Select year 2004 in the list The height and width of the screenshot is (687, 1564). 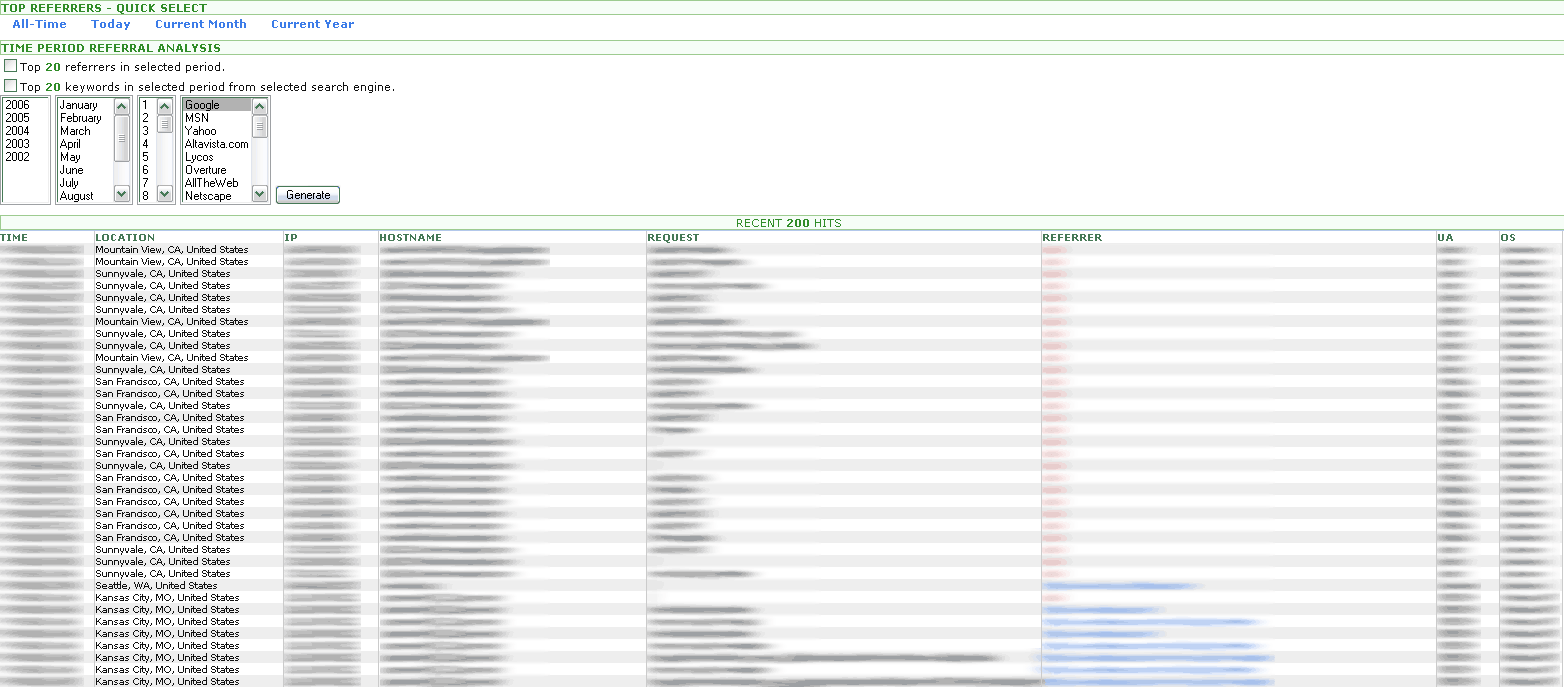(x=25, y=131)
